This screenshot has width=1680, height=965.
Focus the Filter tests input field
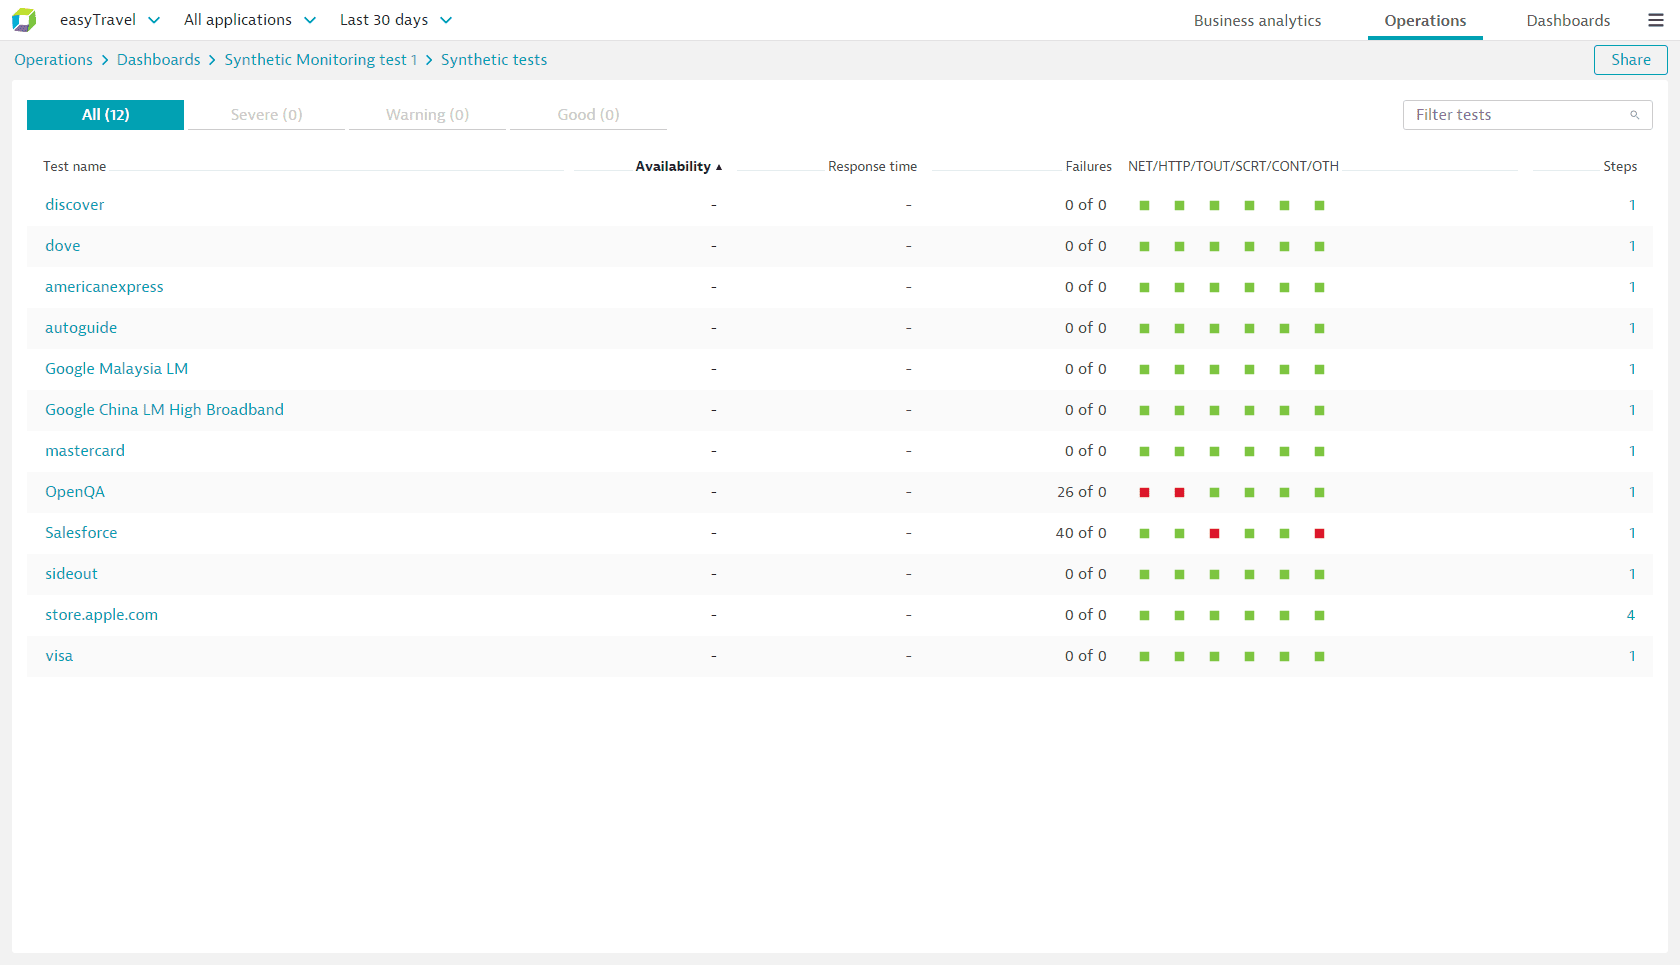pos(1527,115)
